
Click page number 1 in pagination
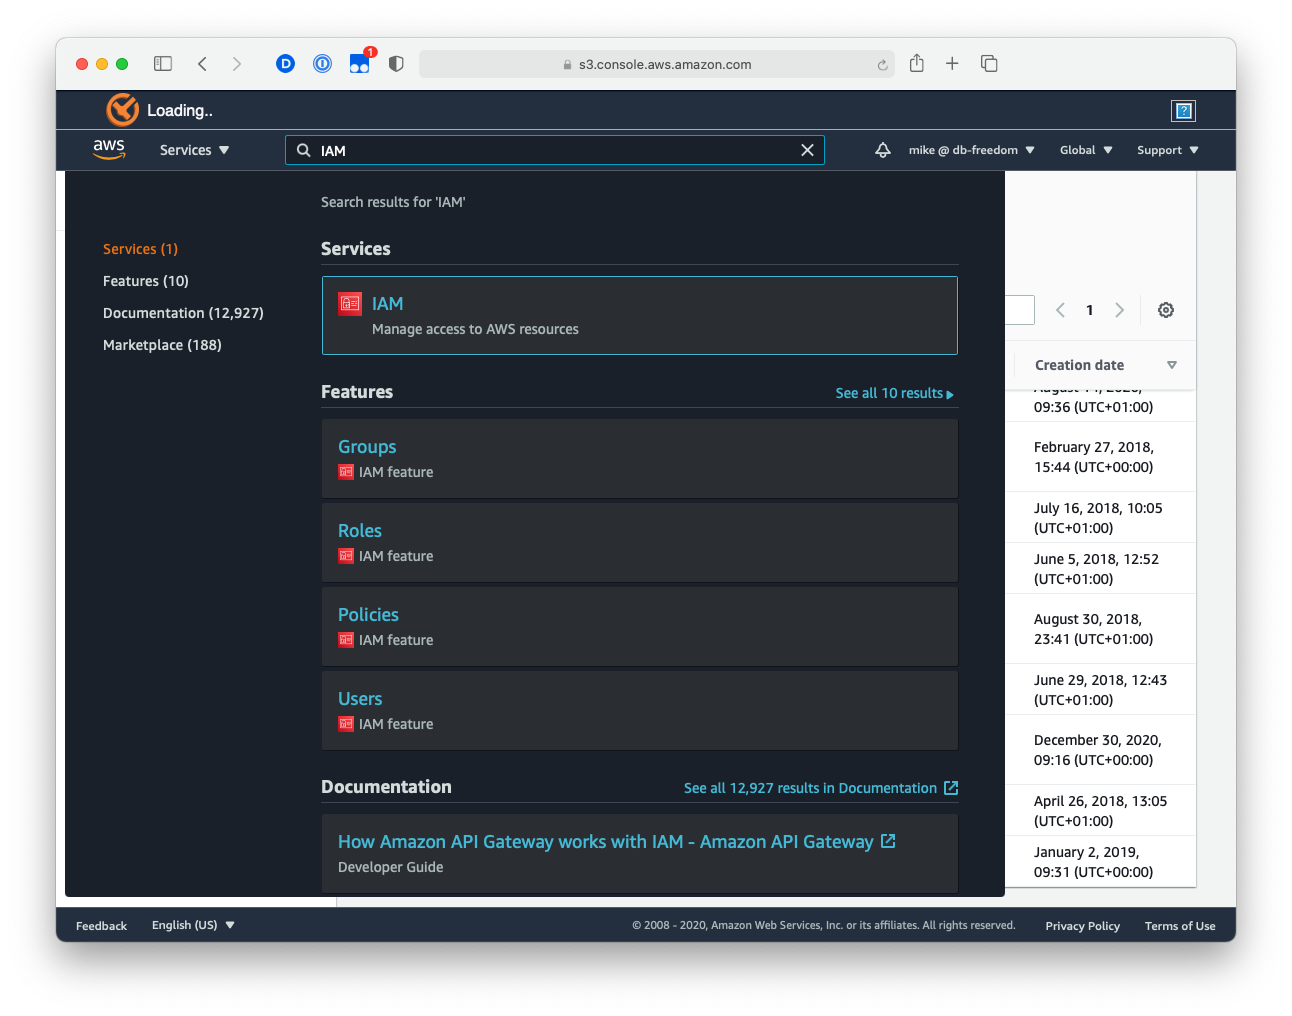pos(1090,310)
